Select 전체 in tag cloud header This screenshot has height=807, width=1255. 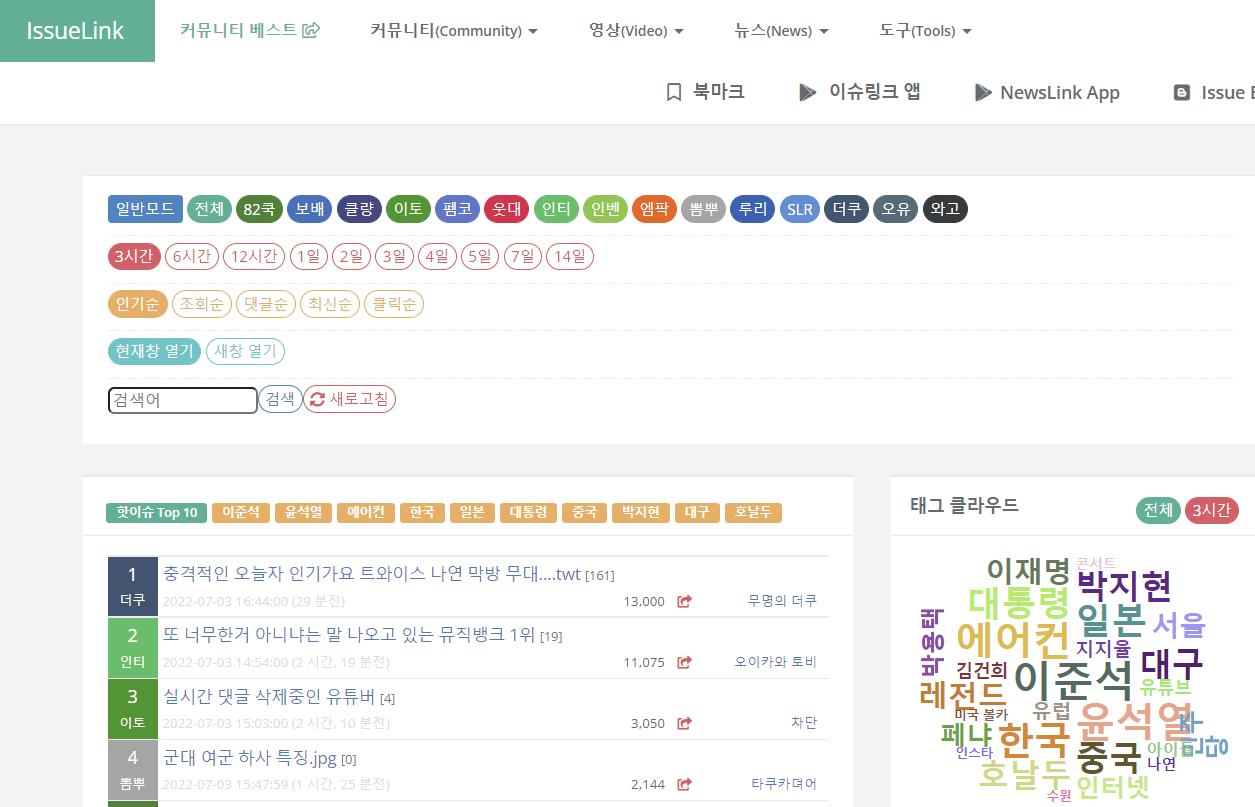1158,510
